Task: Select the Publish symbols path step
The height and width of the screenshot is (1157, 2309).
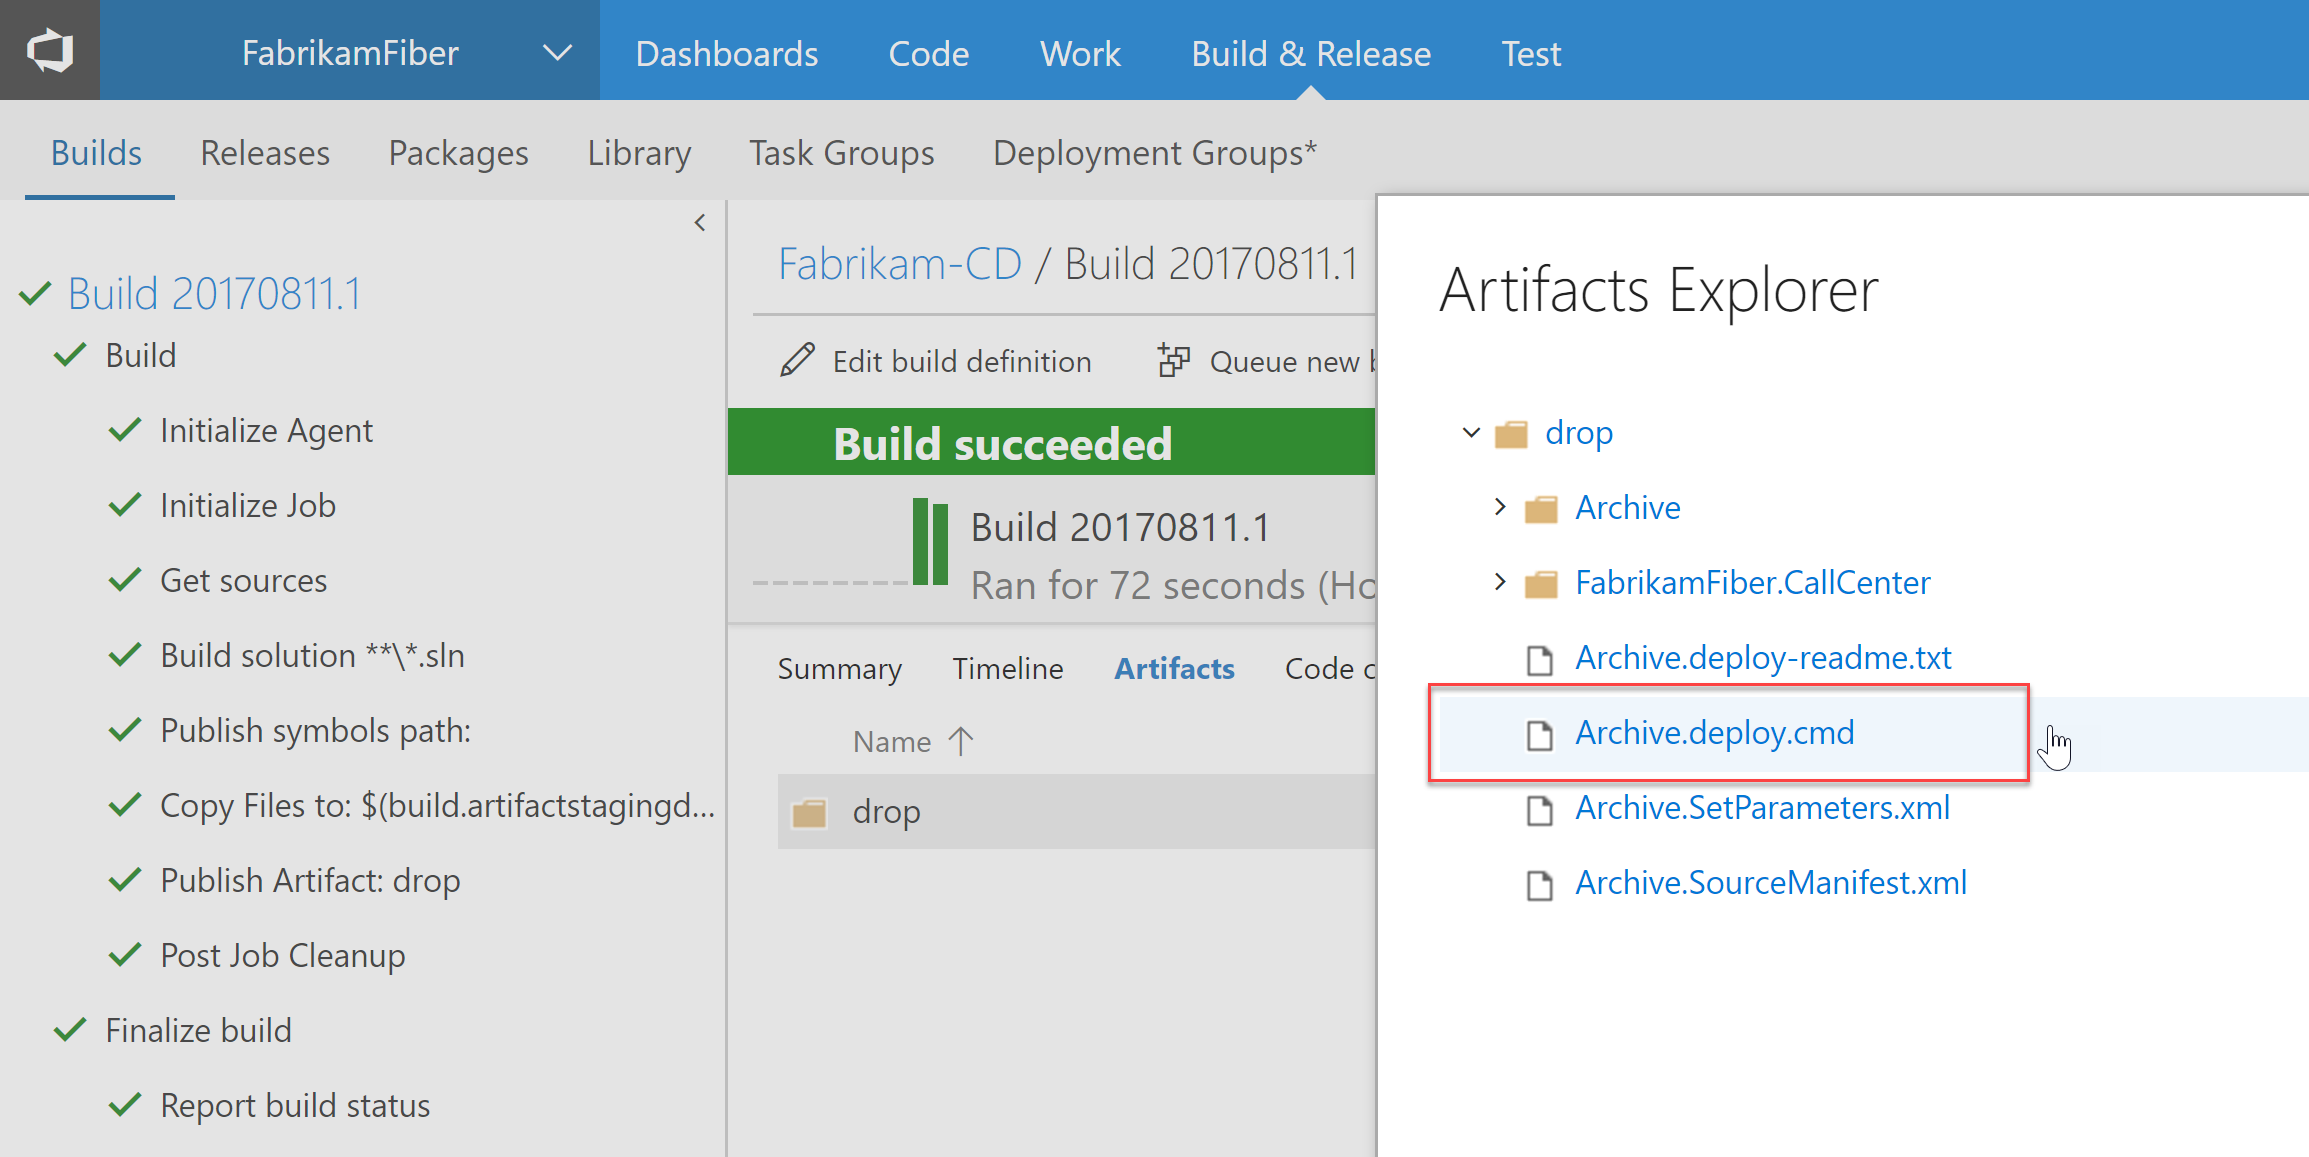Action: (x=315, y=731)
